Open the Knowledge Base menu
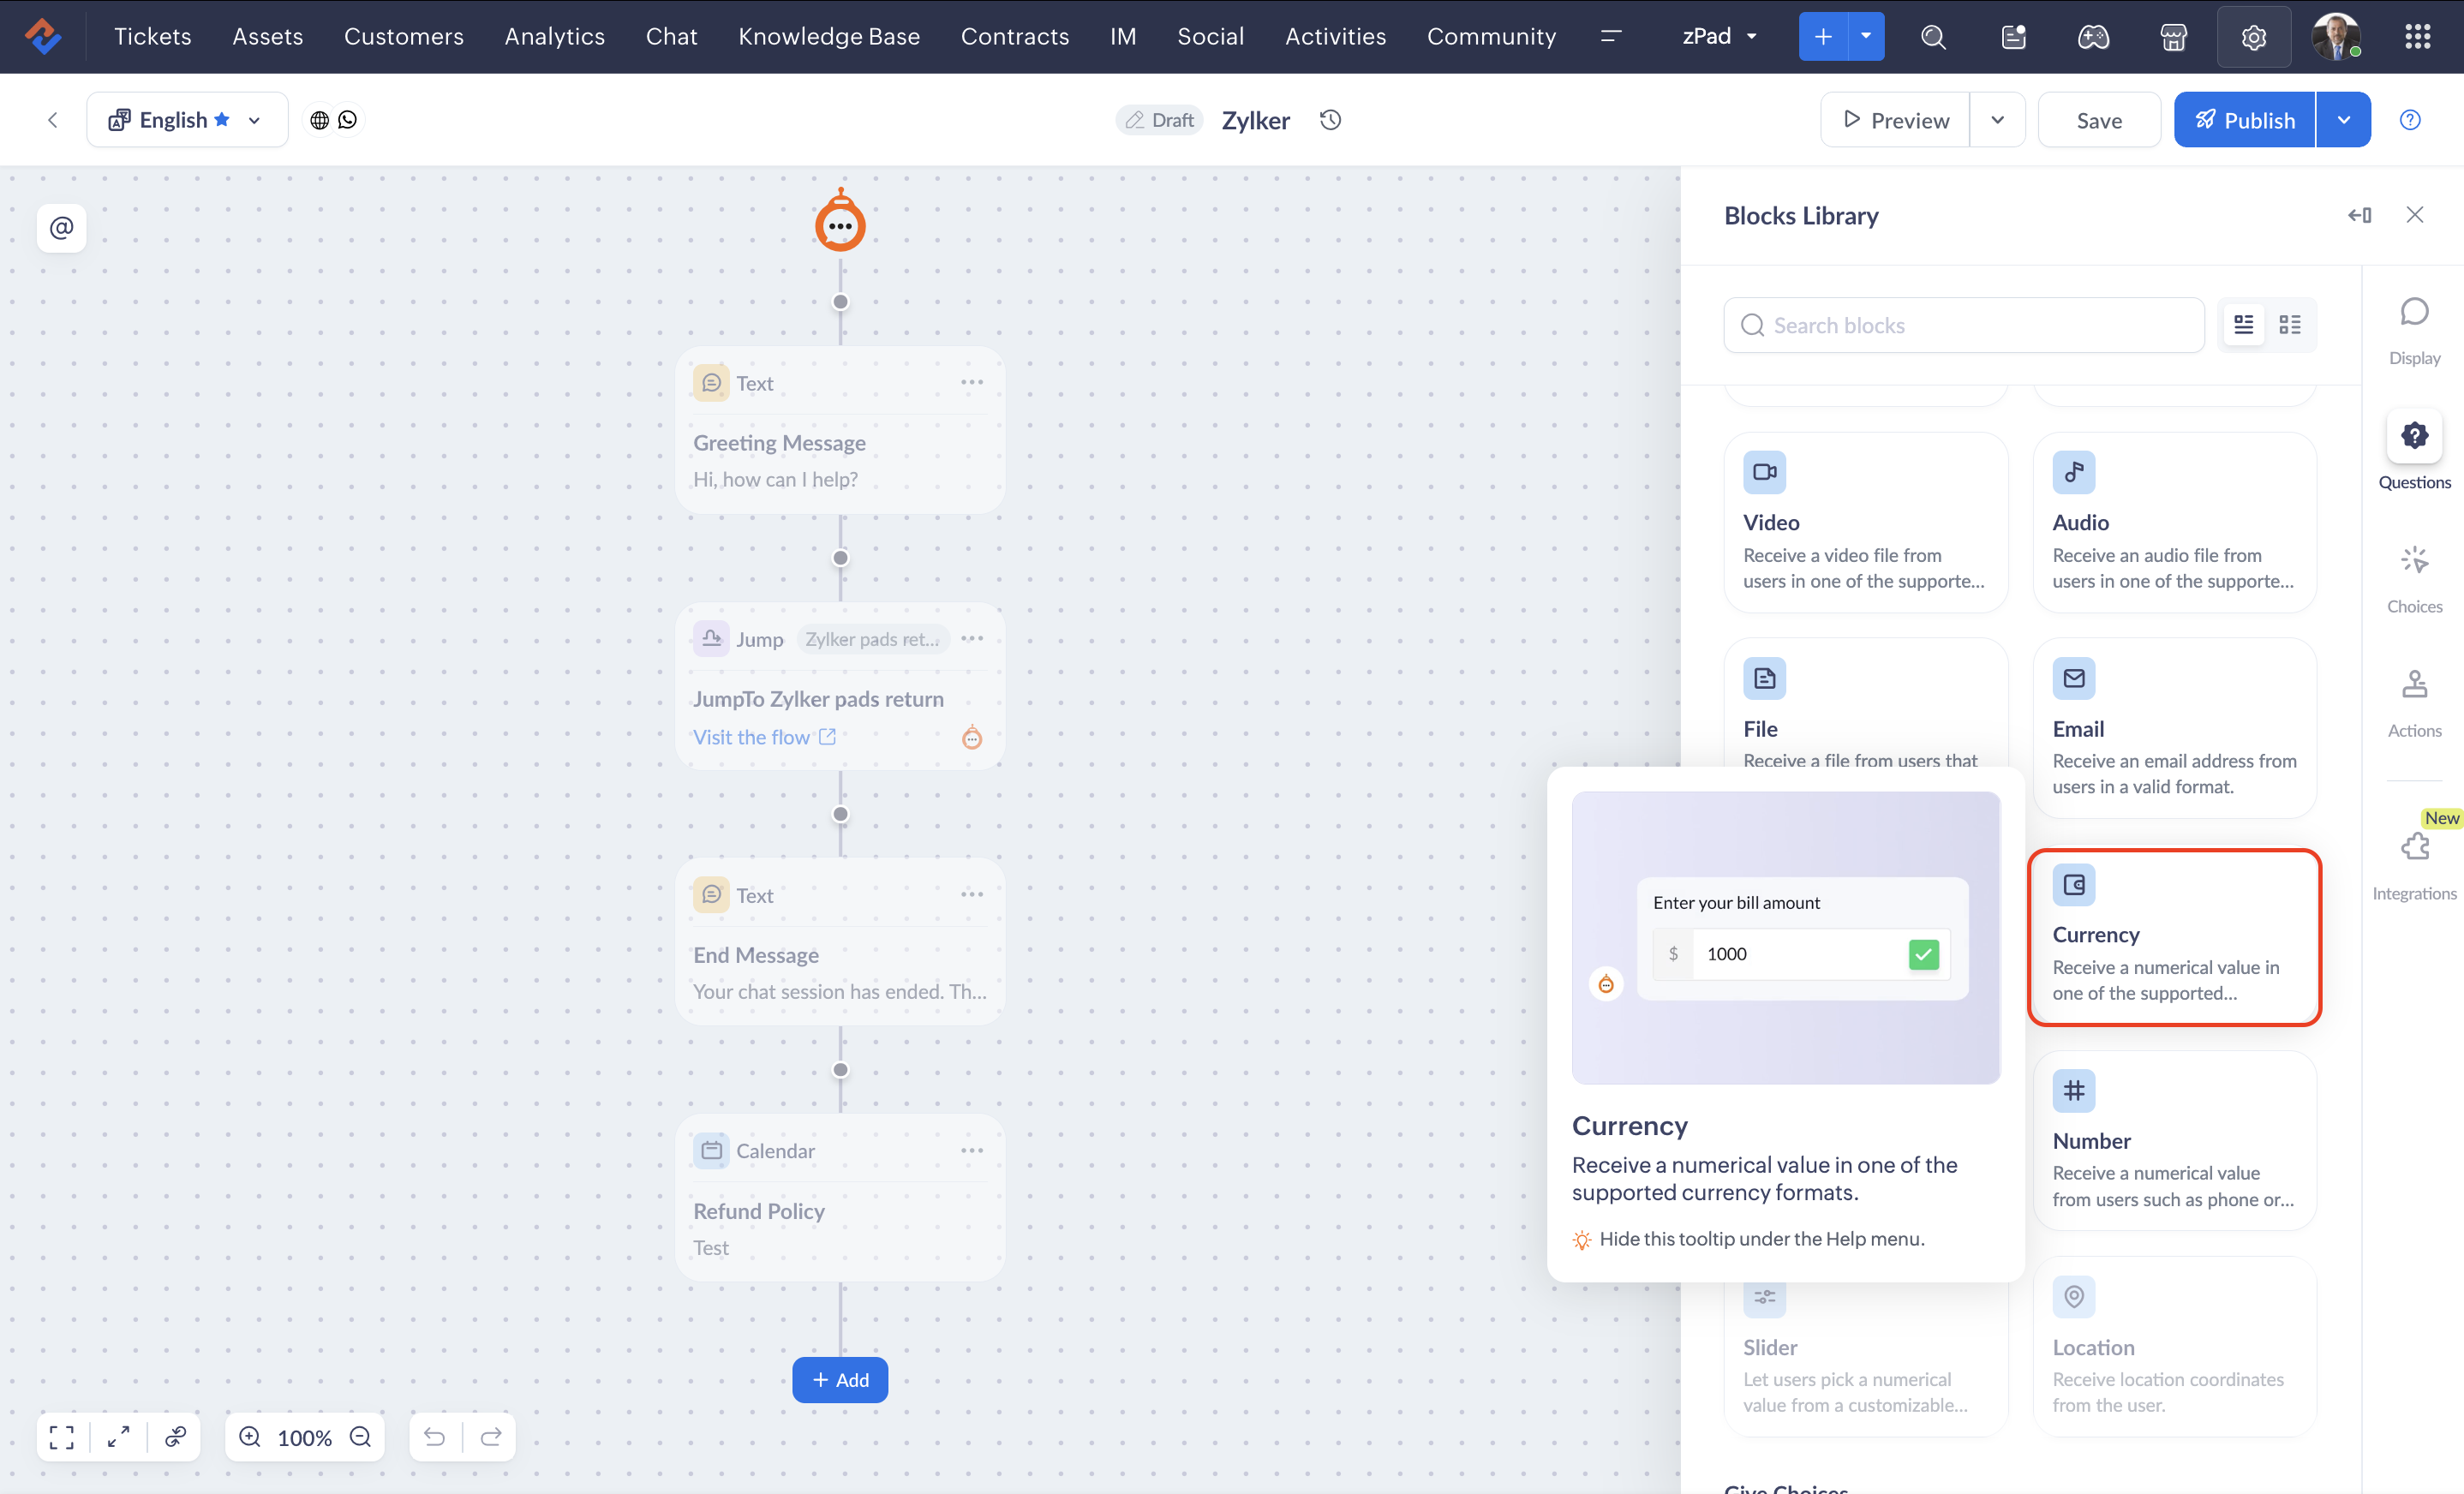Image resolution: width=2464 pixels, height=1494 pixels. click(x=828, y=37)
